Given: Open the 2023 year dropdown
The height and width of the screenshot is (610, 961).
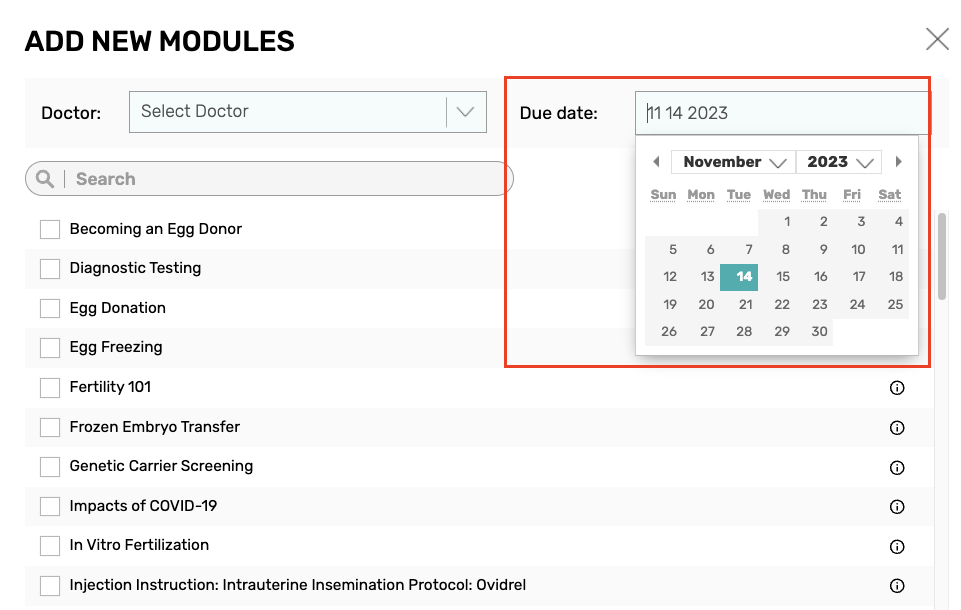Looking at the screenshot, I should coord(838,161).
